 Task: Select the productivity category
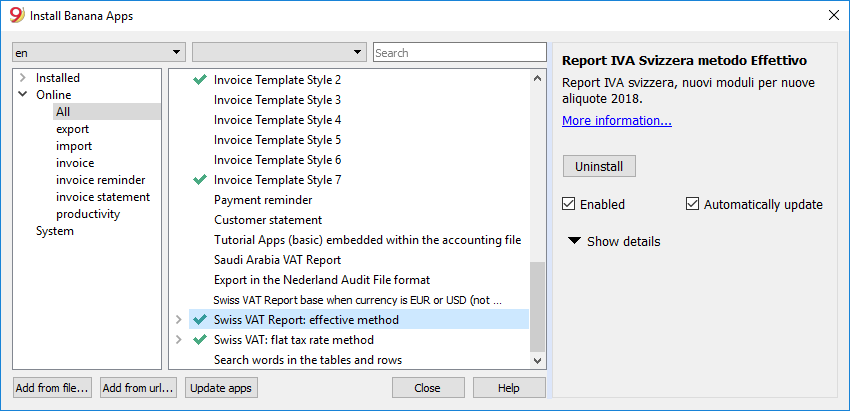click(x=88, y=214)
